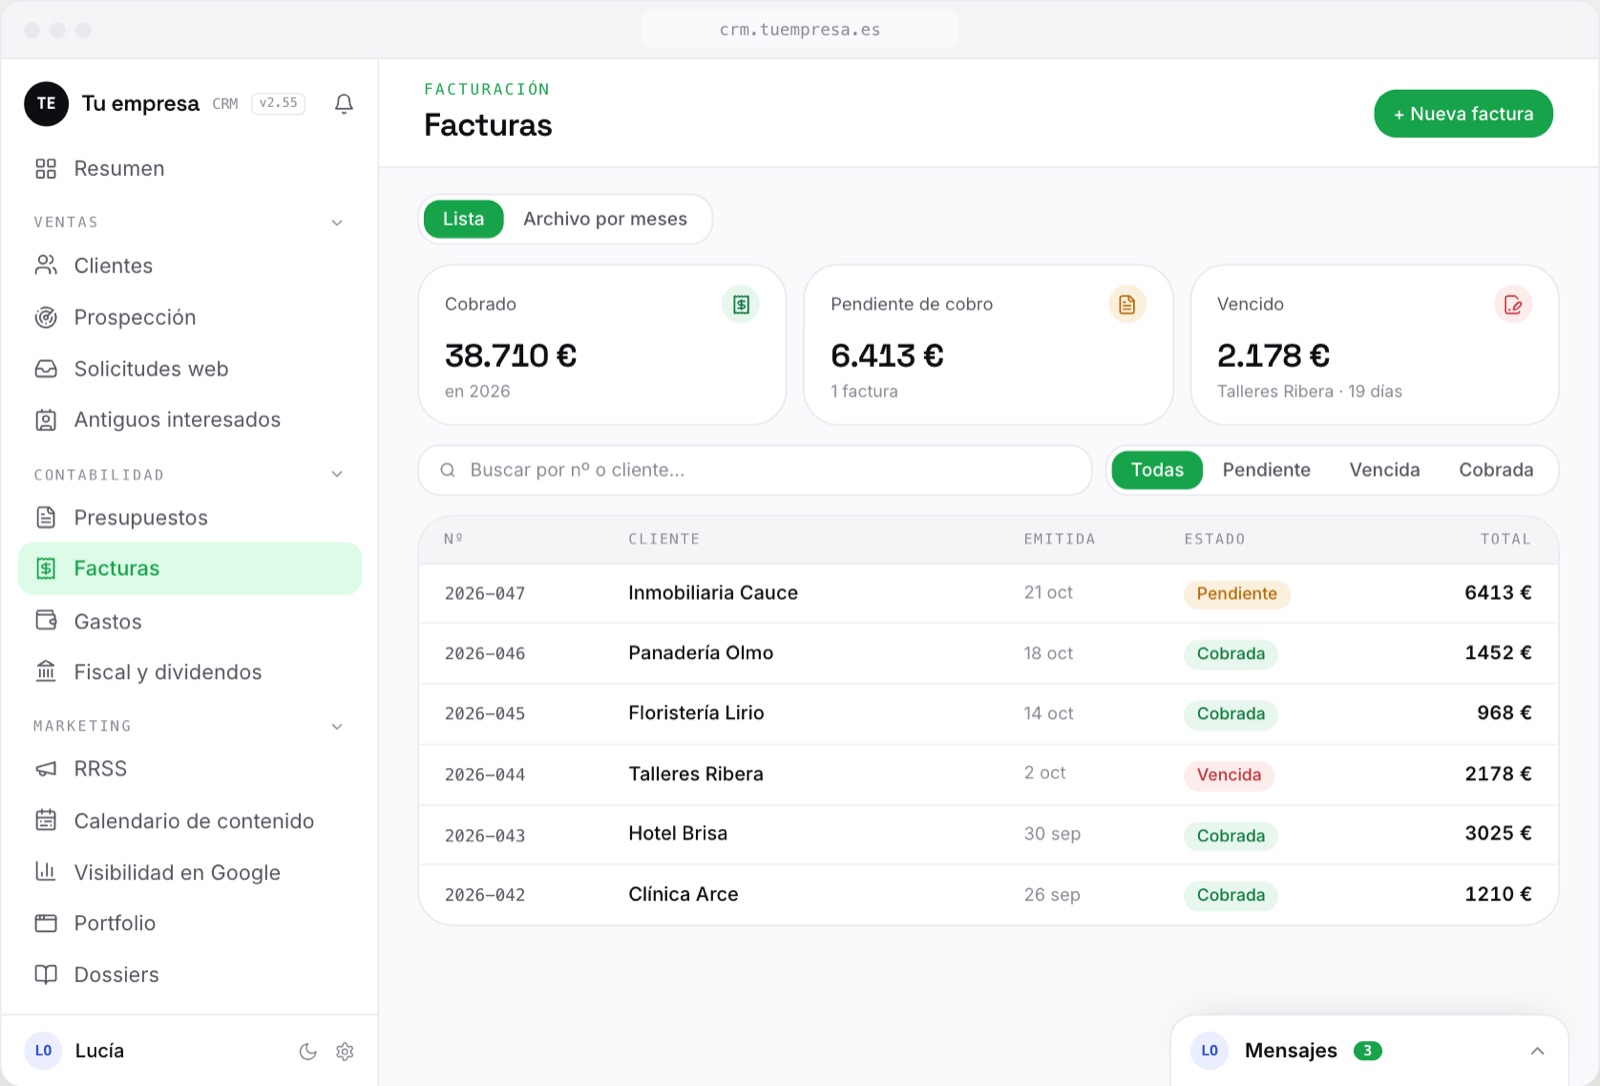Click the Solicitudes web inbox icon
The height and width of the screenshot is (1086, 1600).
pyautogui.click(x=46, y=369)
